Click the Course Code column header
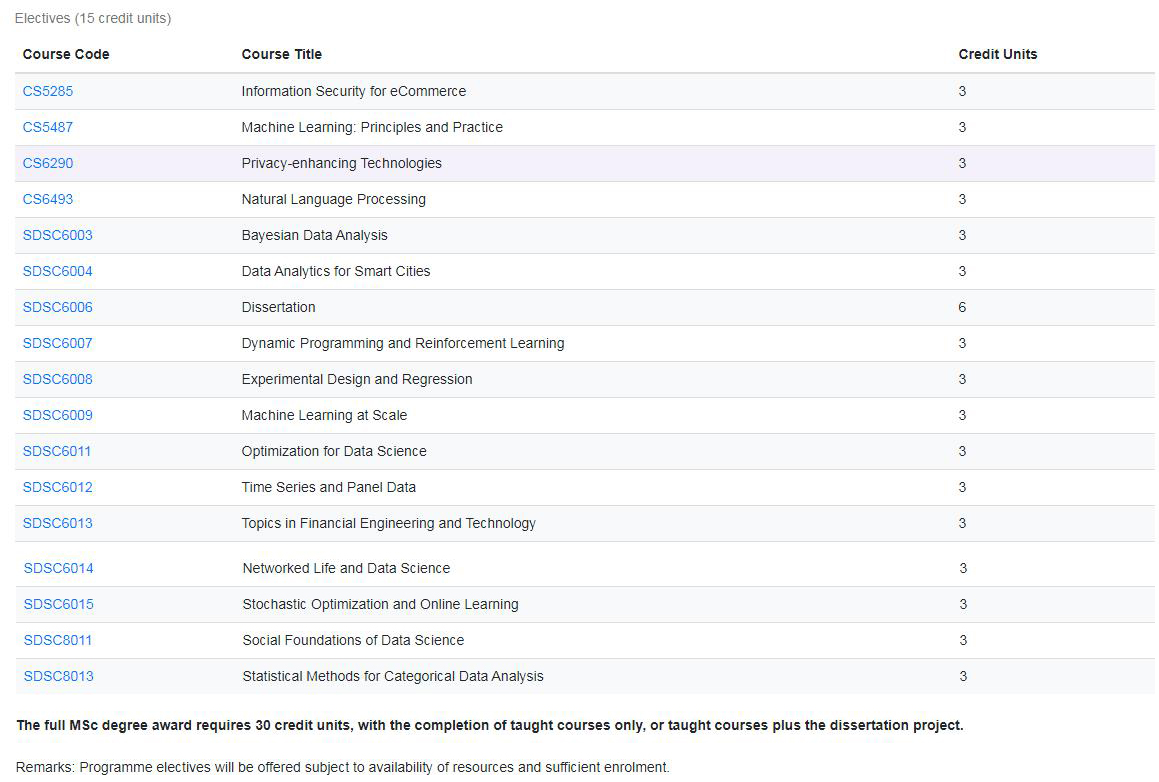Screen dimensions: 1159x782 66,54
